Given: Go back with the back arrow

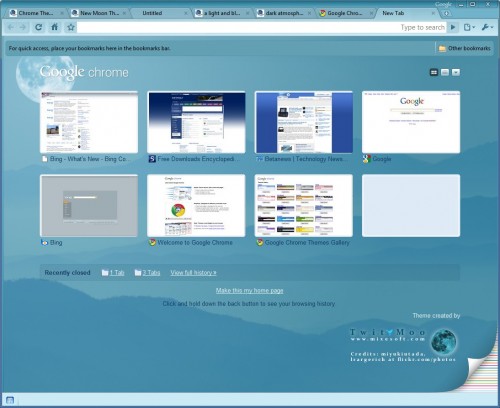Looking at the screenshot, I should (x=11, y=27).
